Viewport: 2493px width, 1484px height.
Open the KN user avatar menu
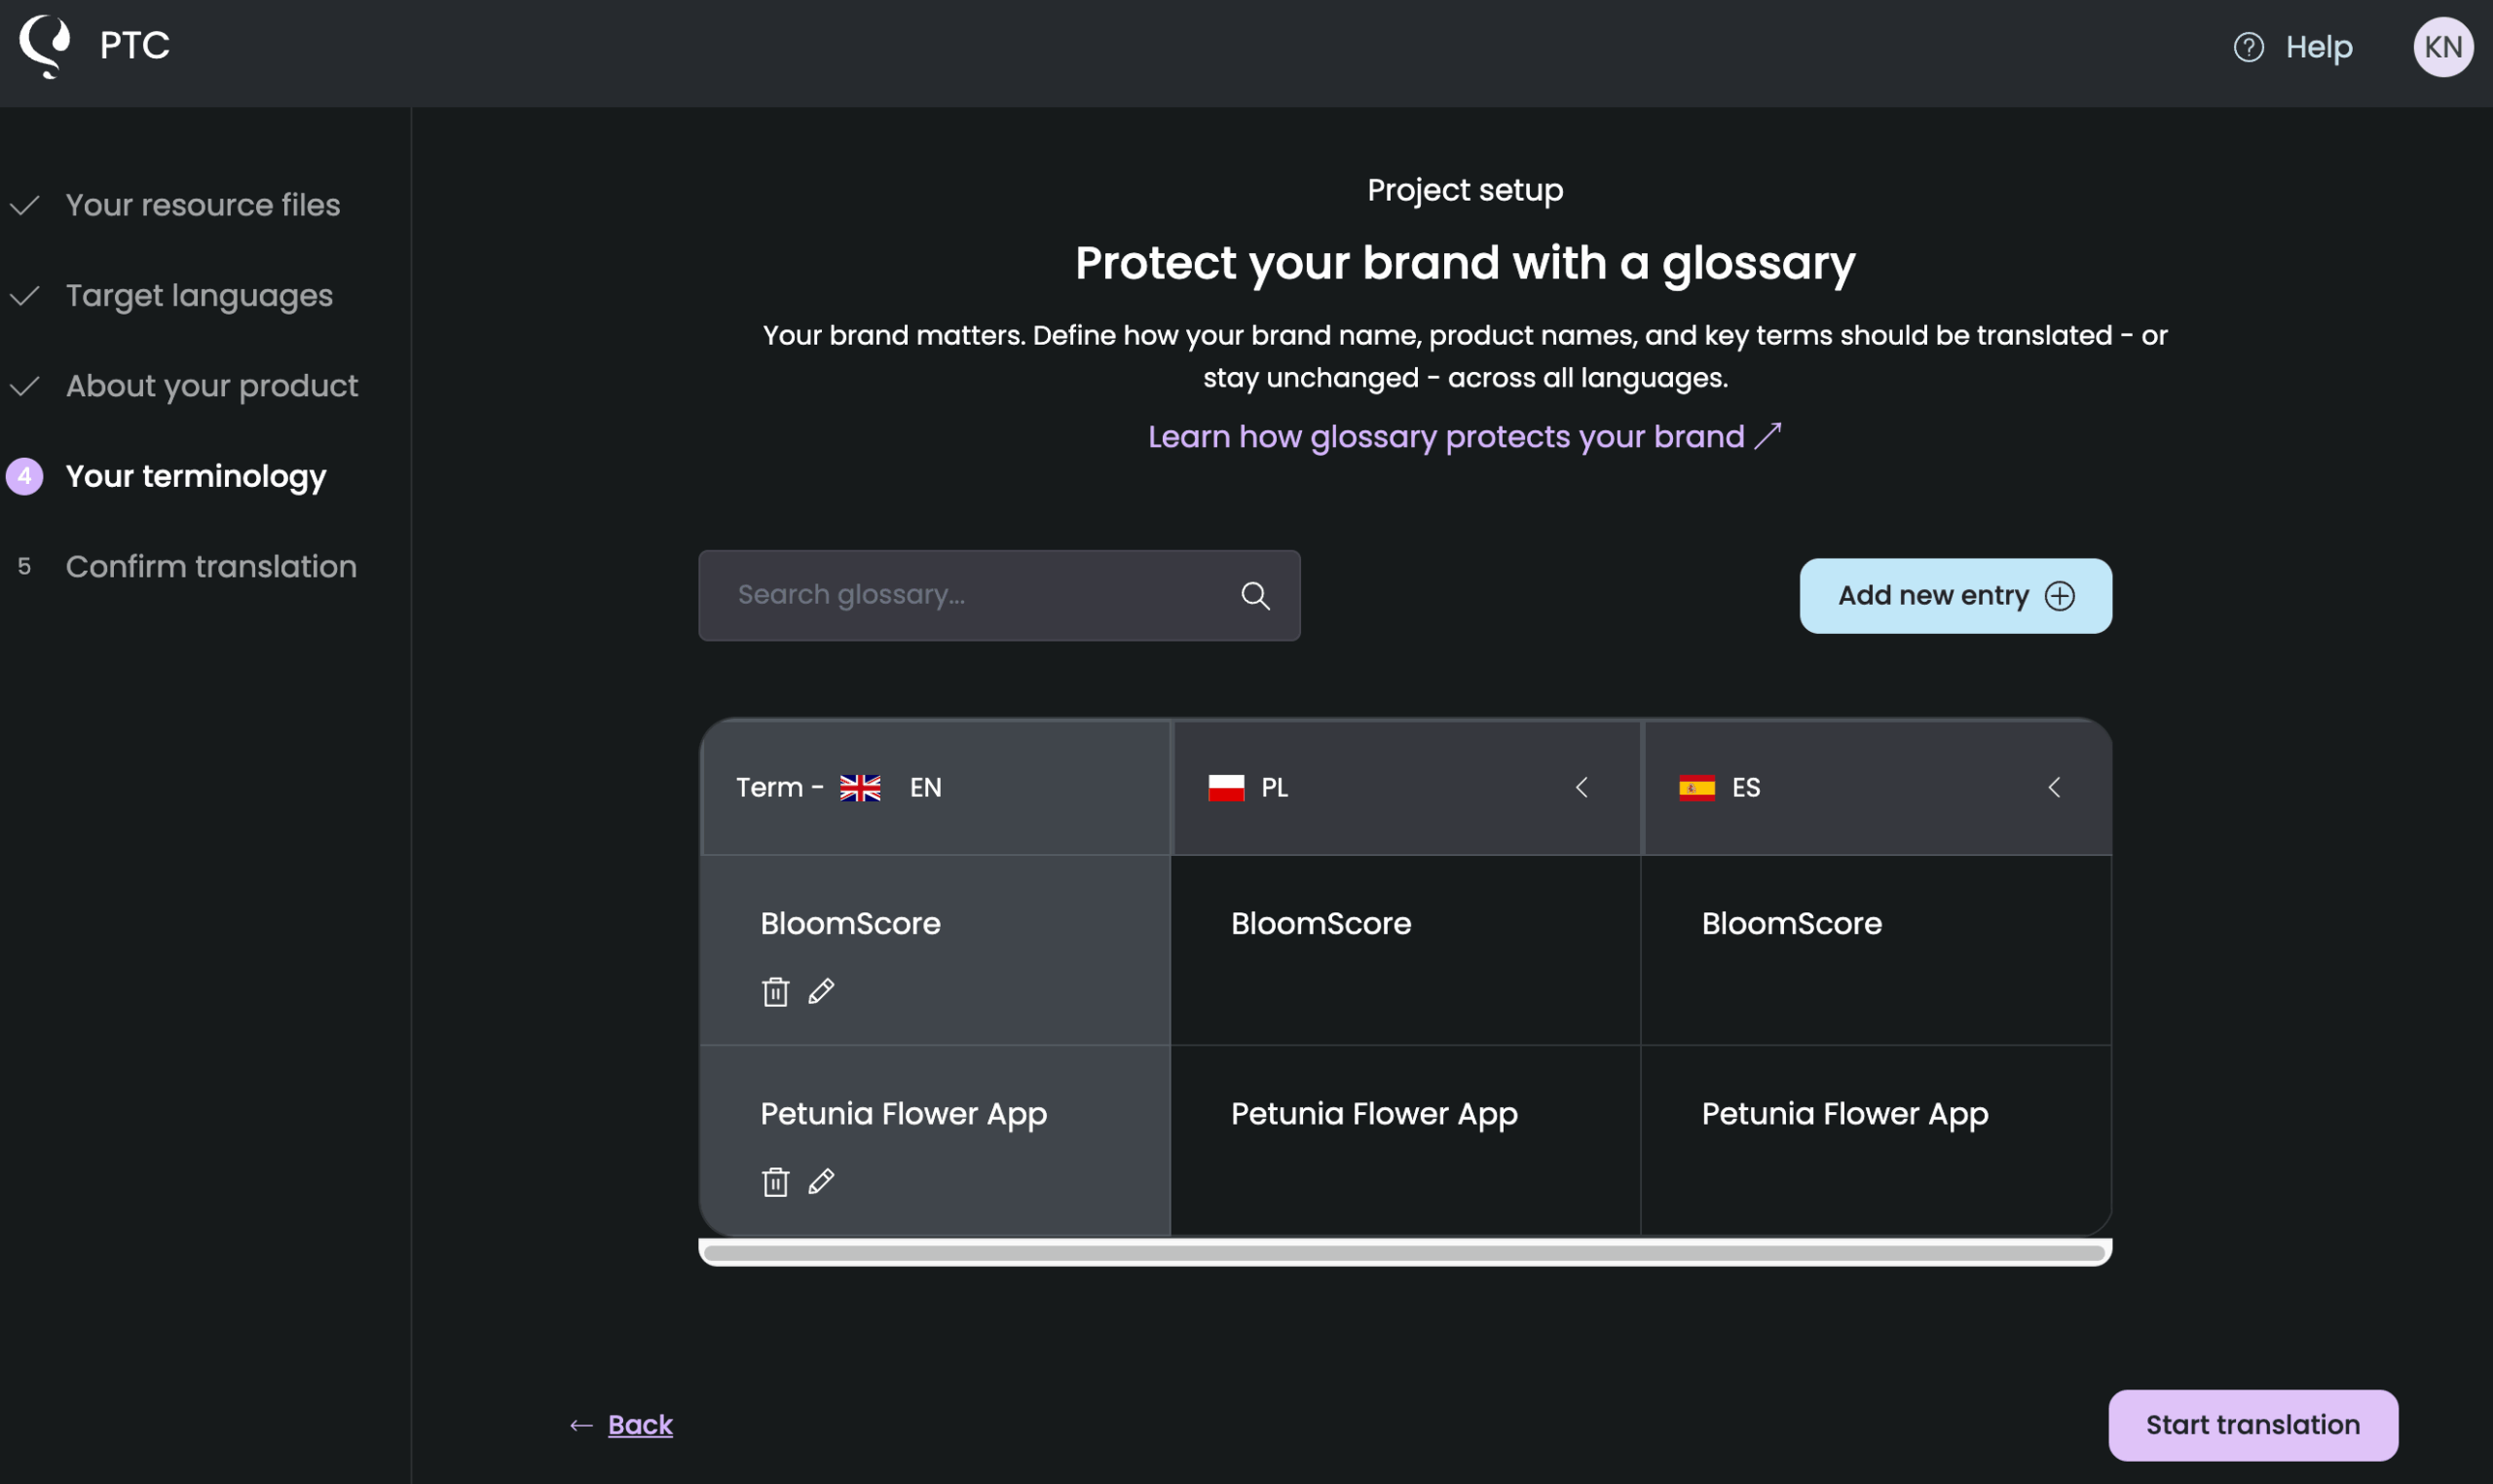tap(2443, 47)
